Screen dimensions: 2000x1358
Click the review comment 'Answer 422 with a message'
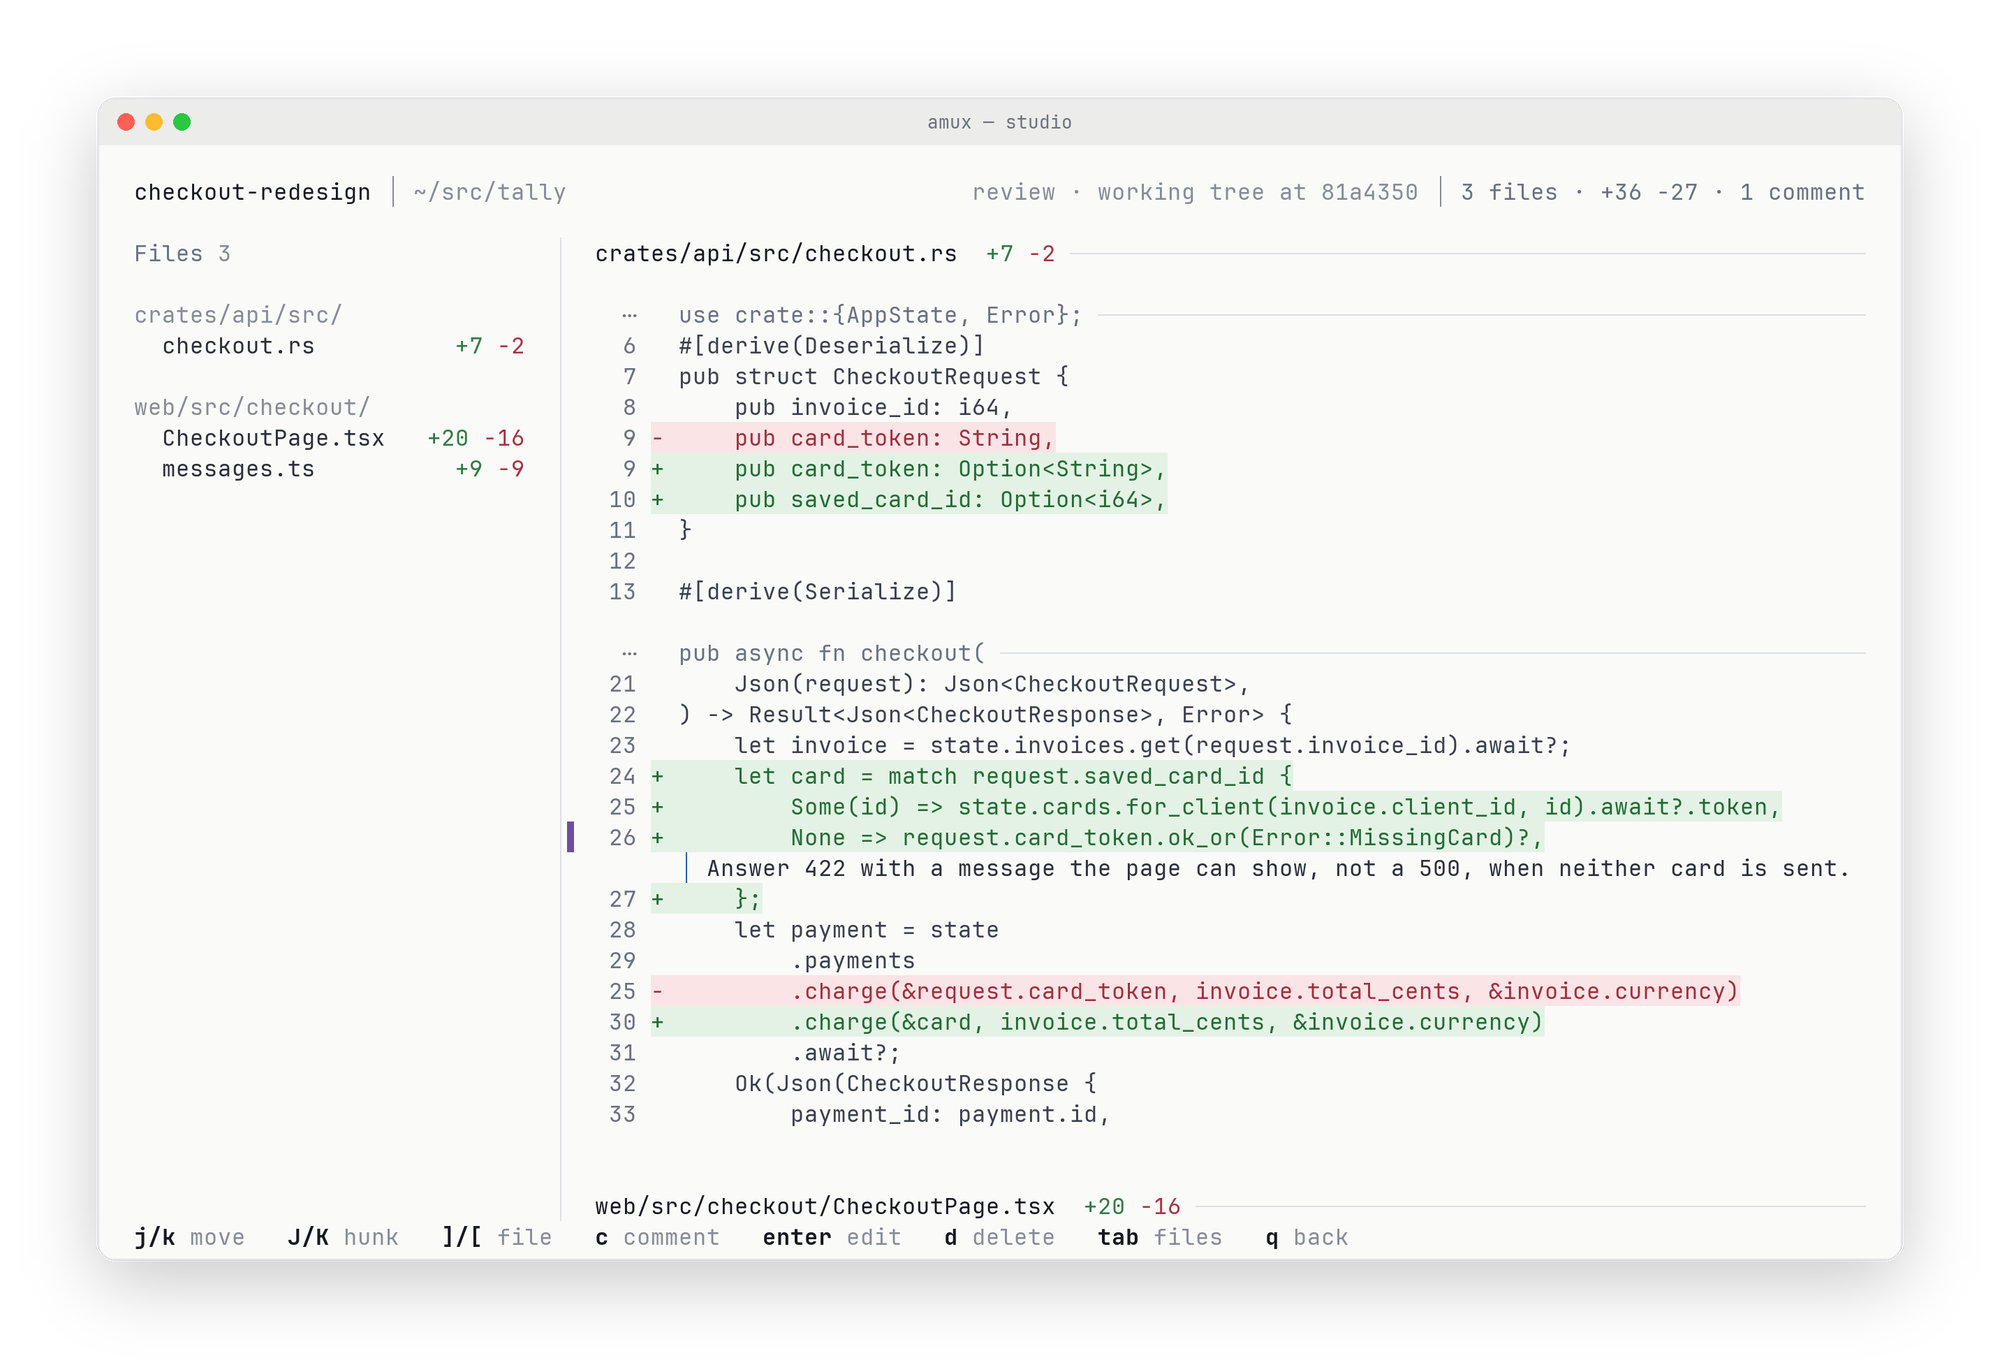tap(1278, 869)
